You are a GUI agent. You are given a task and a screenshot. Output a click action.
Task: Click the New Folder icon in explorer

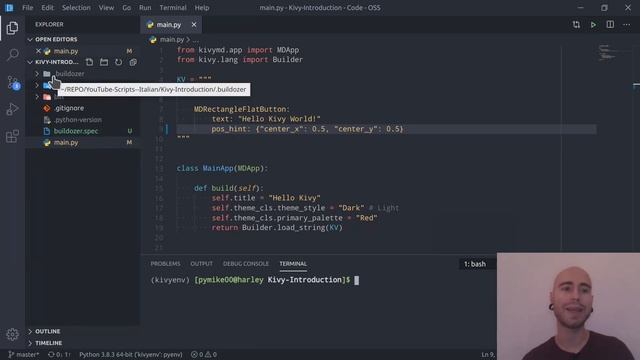click(104, 62)
